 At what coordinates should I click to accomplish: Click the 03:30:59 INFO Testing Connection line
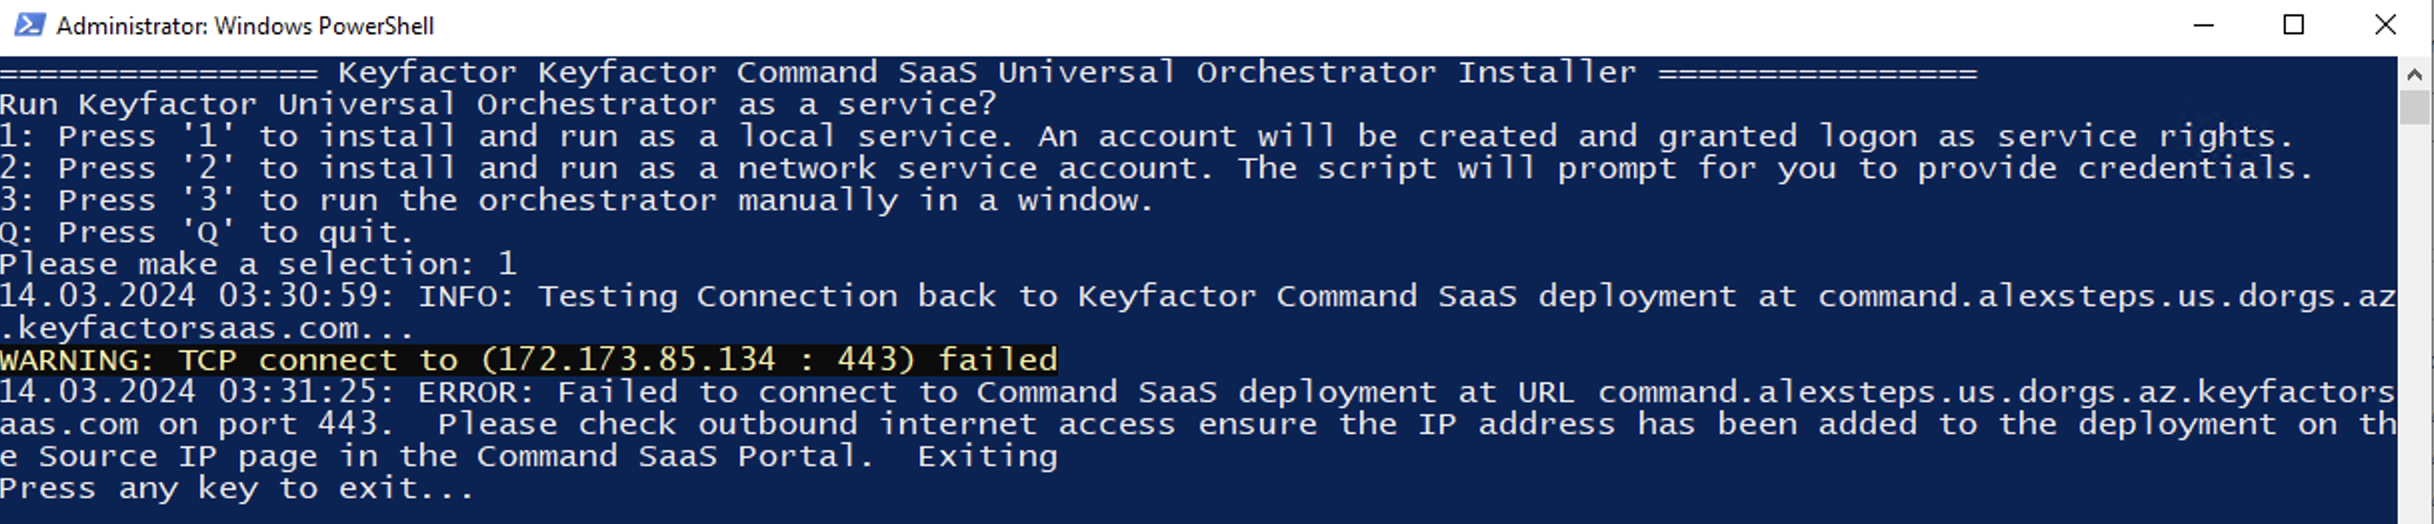(x=1197, y=297)
